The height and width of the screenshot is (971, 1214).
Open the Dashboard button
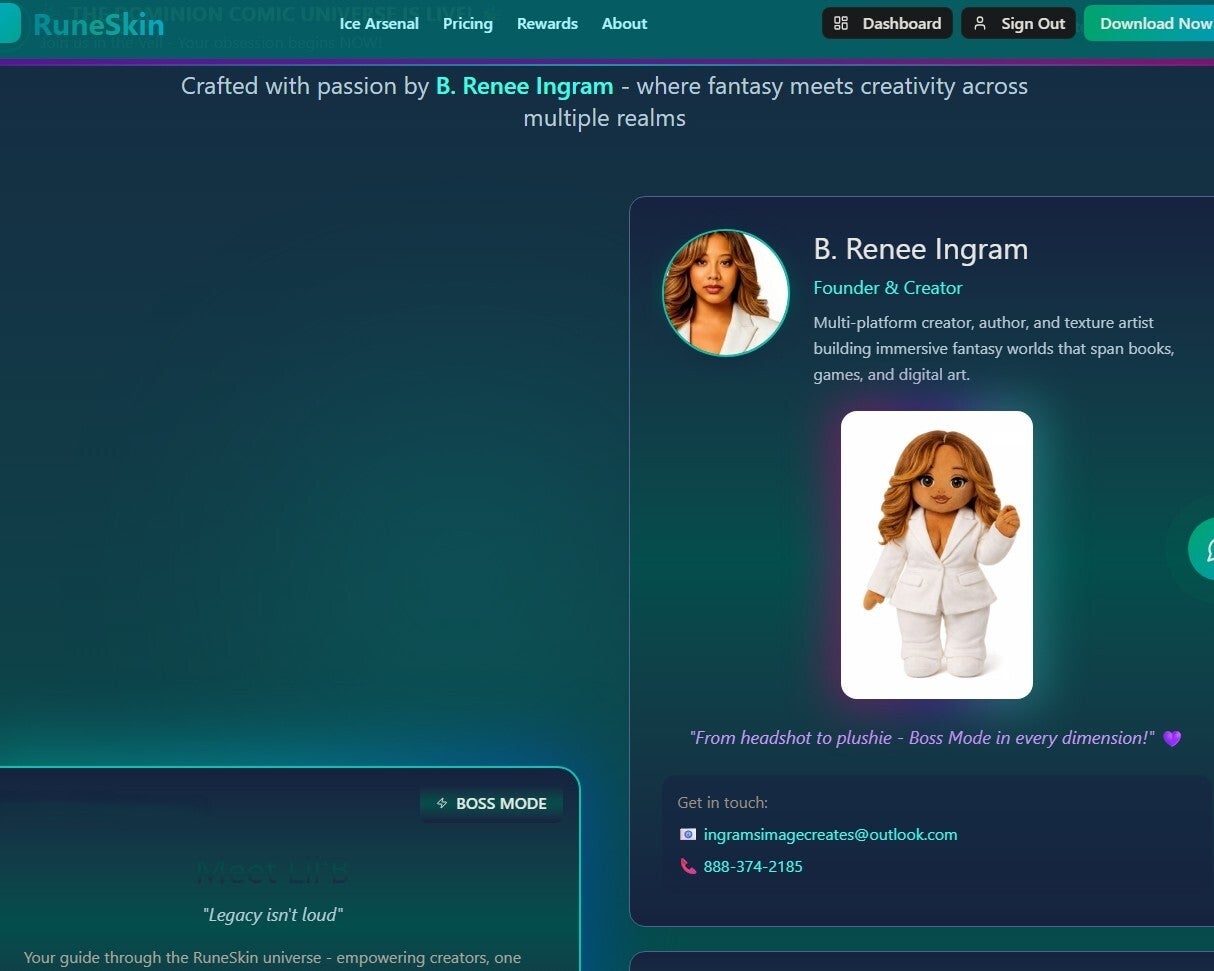[887, 24]
